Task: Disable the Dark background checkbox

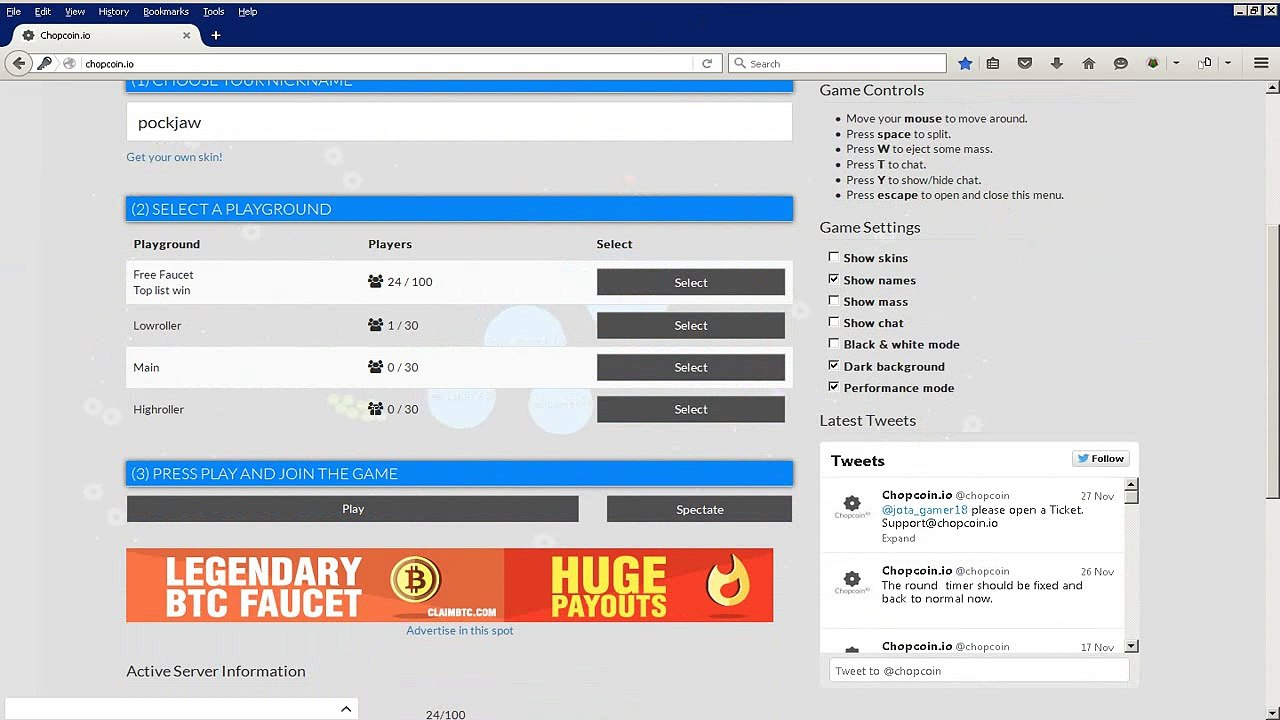Action: click(x=833, y=365)
